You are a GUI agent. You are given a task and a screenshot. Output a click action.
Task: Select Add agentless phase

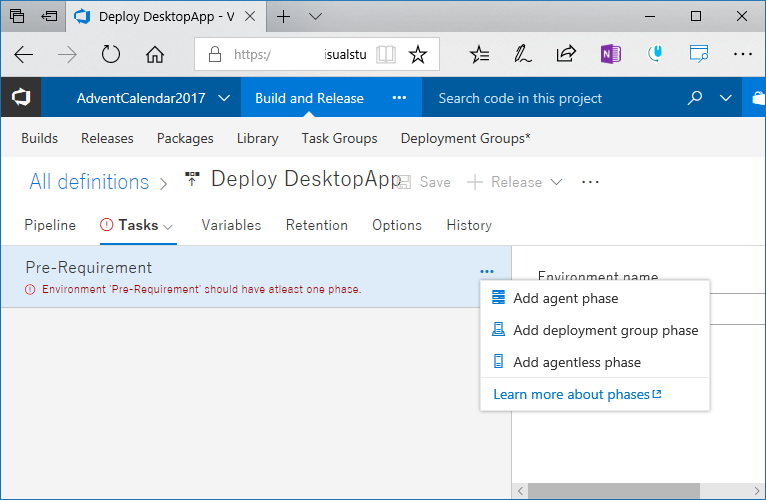576,362
